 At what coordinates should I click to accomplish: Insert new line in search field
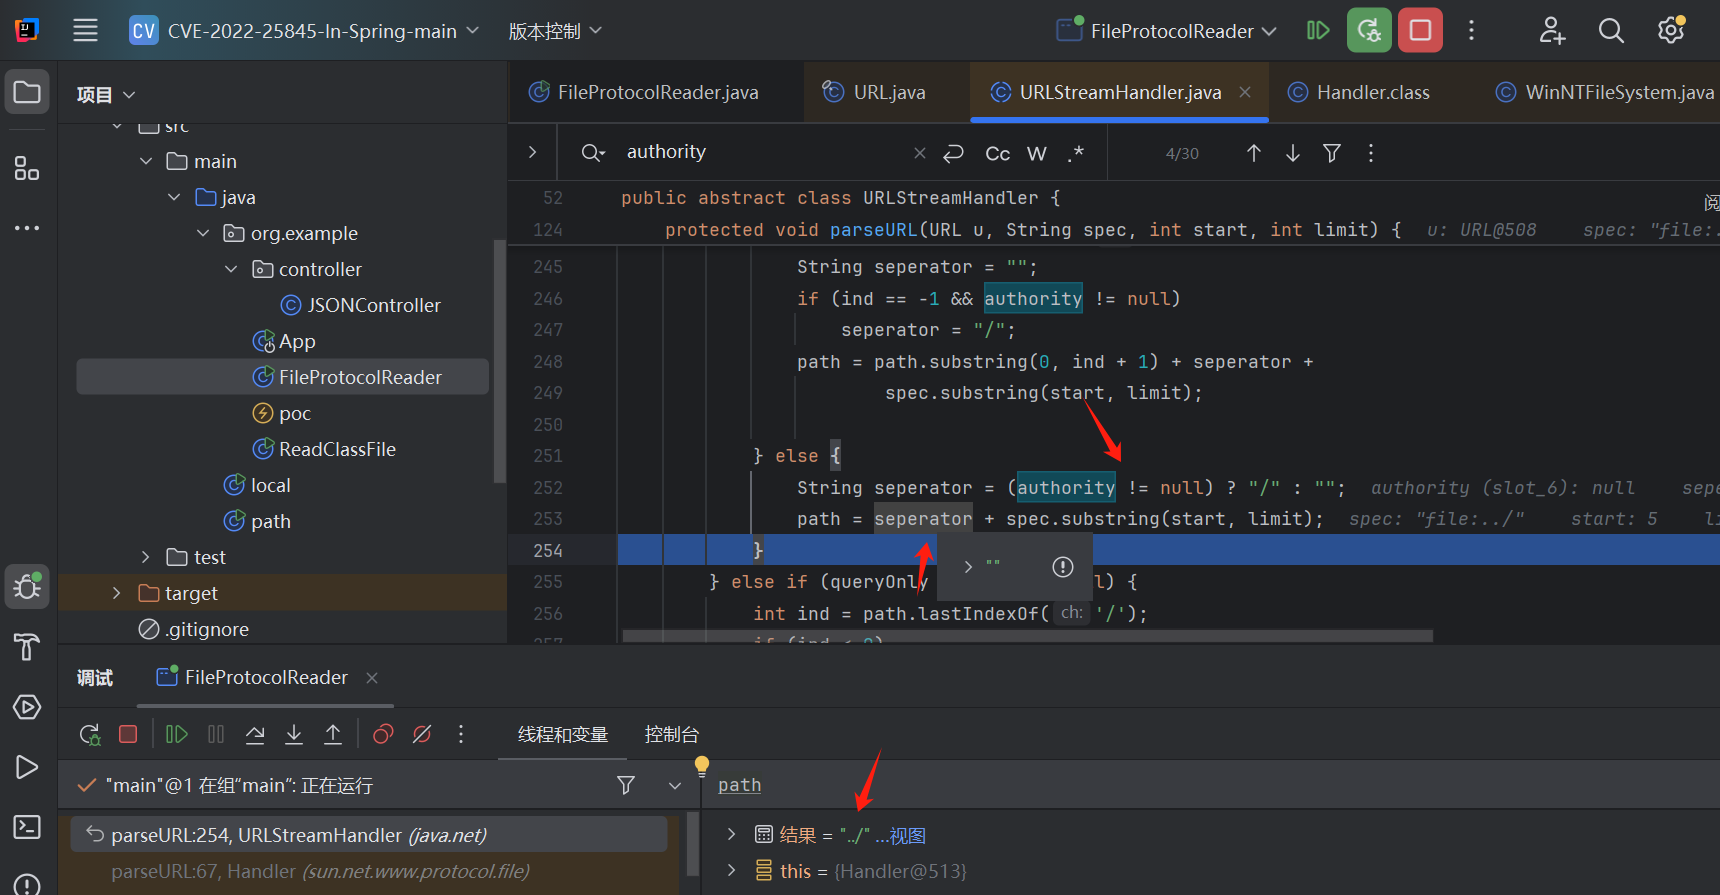pos(954,153)
